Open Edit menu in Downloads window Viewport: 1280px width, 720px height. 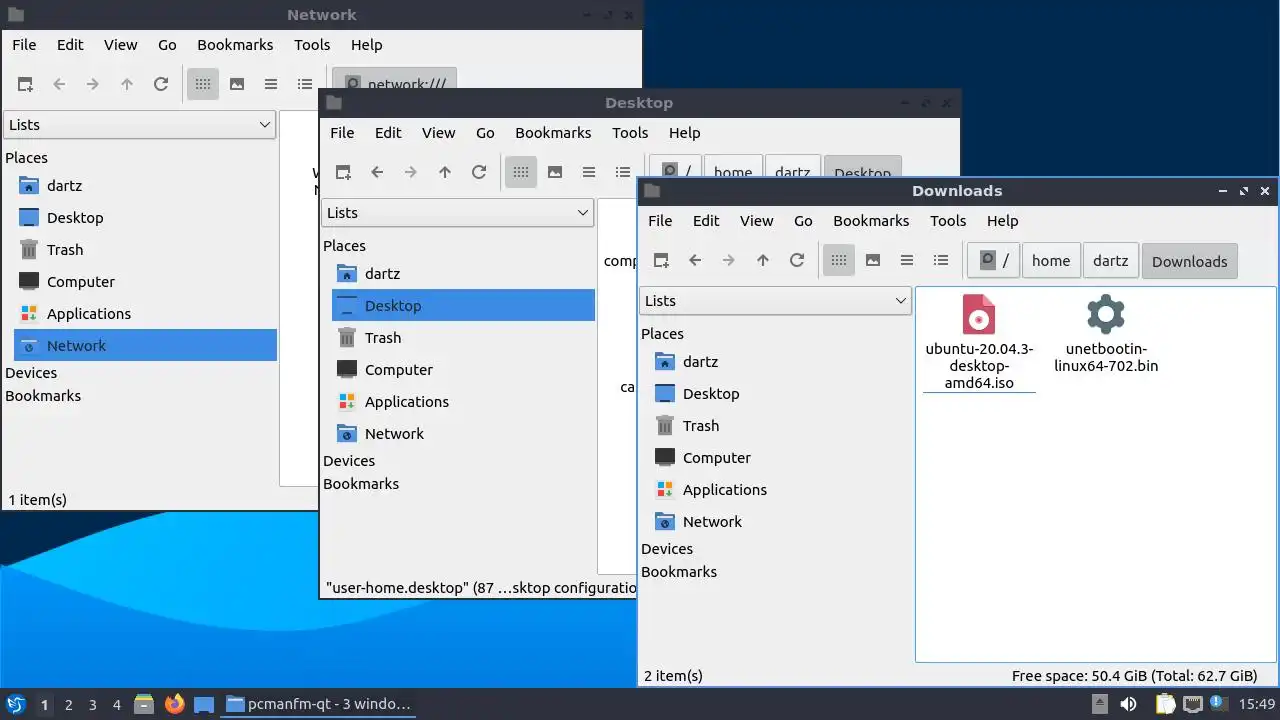(706, 221)
